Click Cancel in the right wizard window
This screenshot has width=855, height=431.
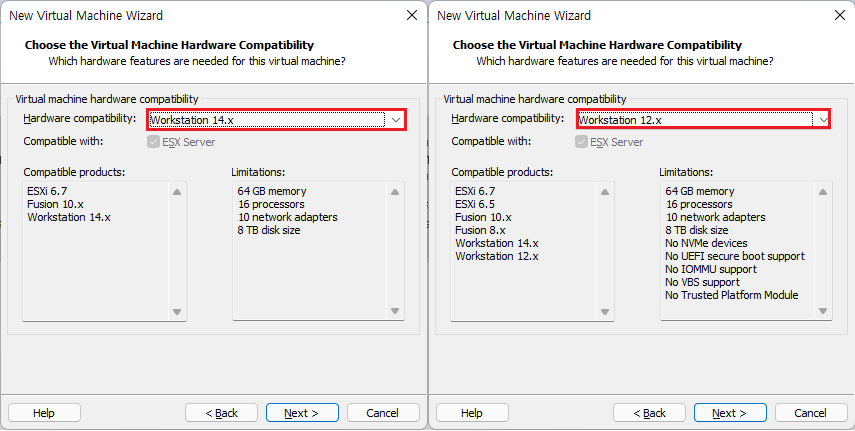(x=811, y=413)
